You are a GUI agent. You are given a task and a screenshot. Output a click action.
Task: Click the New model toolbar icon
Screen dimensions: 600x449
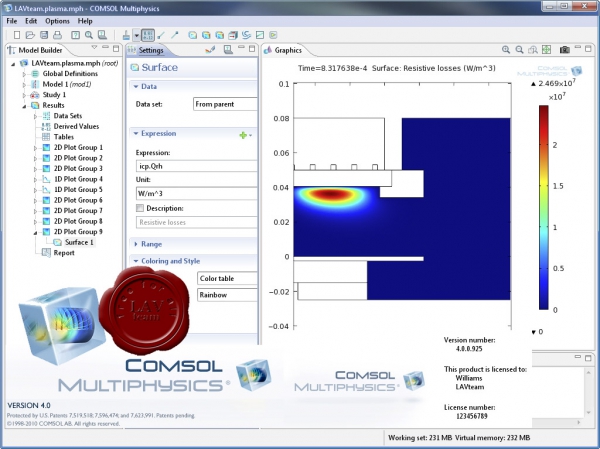tap(17, 35)
